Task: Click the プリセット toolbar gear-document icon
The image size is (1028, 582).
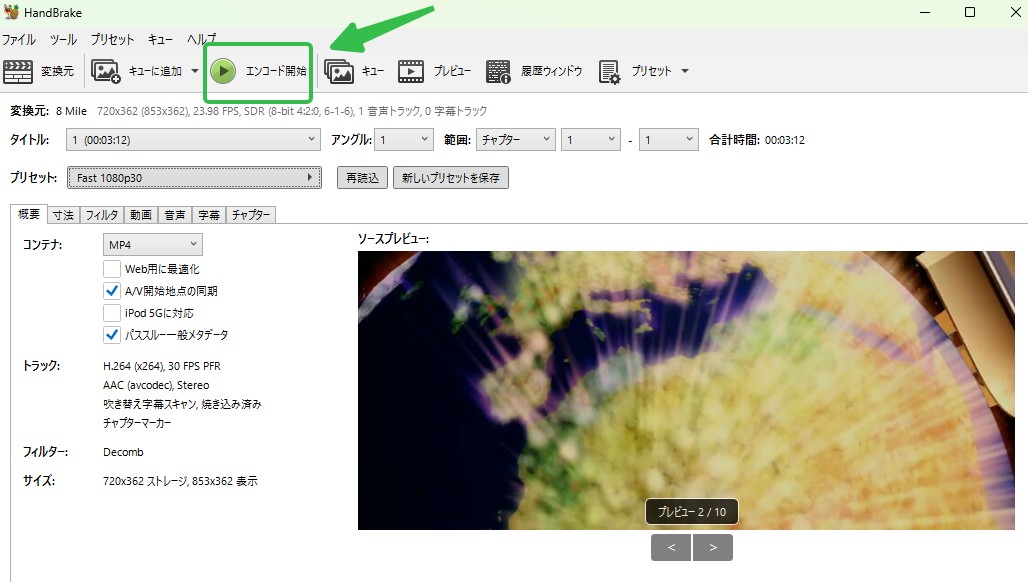Action: (x=609, y=72)
